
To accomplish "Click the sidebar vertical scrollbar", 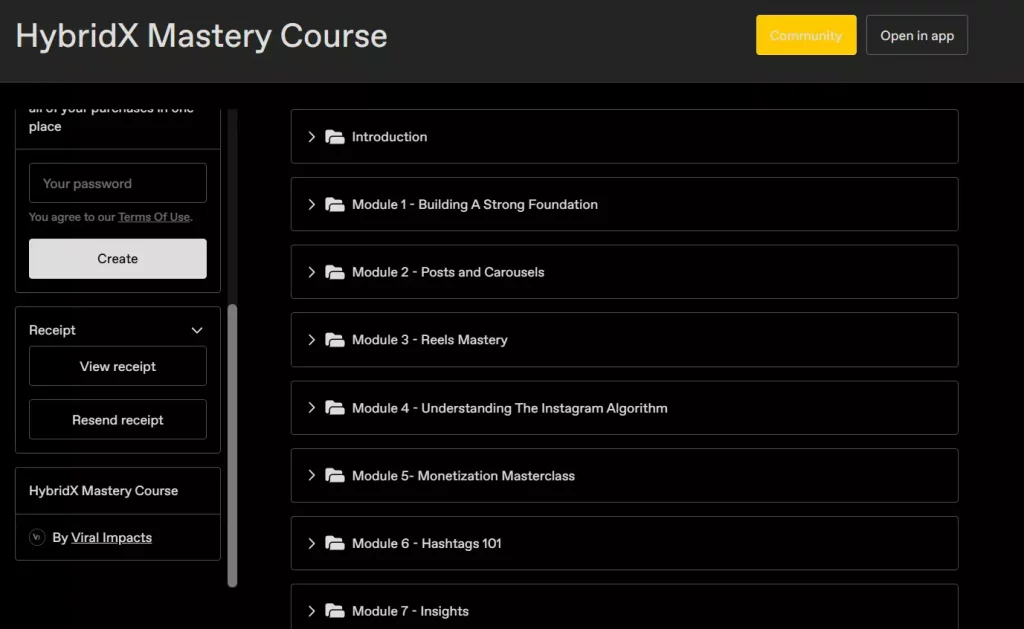I will (x=233, y=440).
